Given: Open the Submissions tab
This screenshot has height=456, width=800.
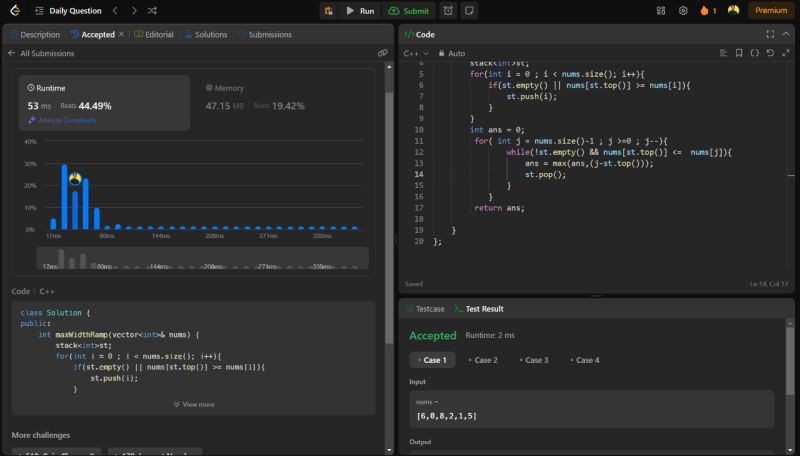Looking at the screenshot, I should (266, 35).
